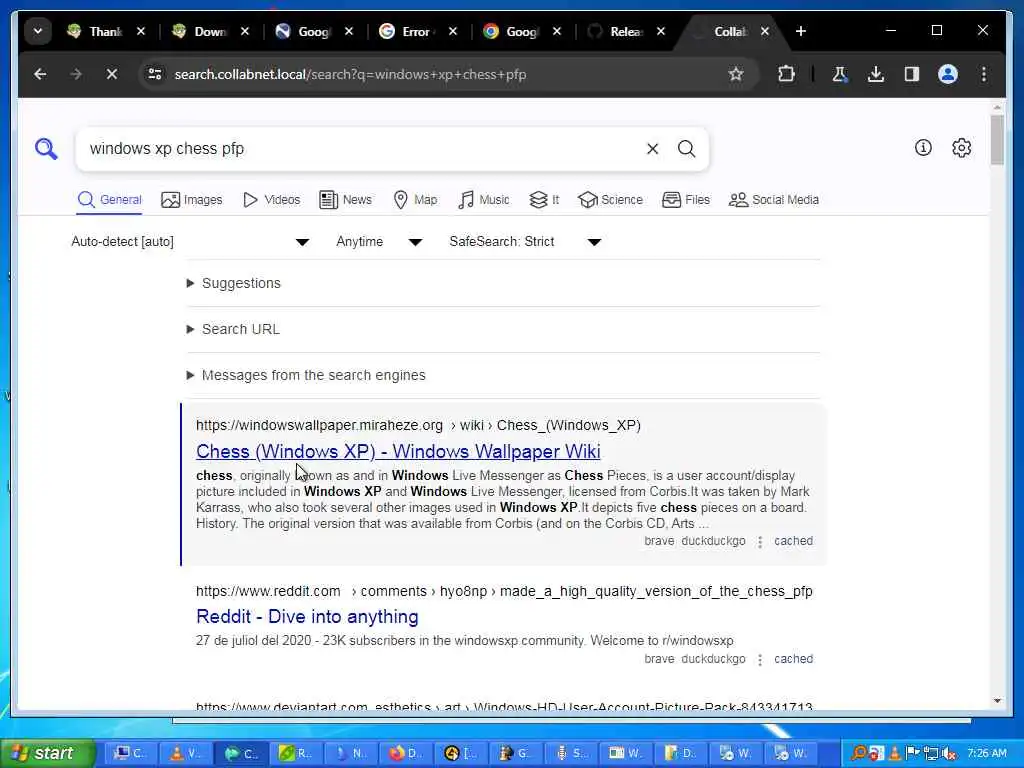Click the blue search engine logo

point(46,149)
